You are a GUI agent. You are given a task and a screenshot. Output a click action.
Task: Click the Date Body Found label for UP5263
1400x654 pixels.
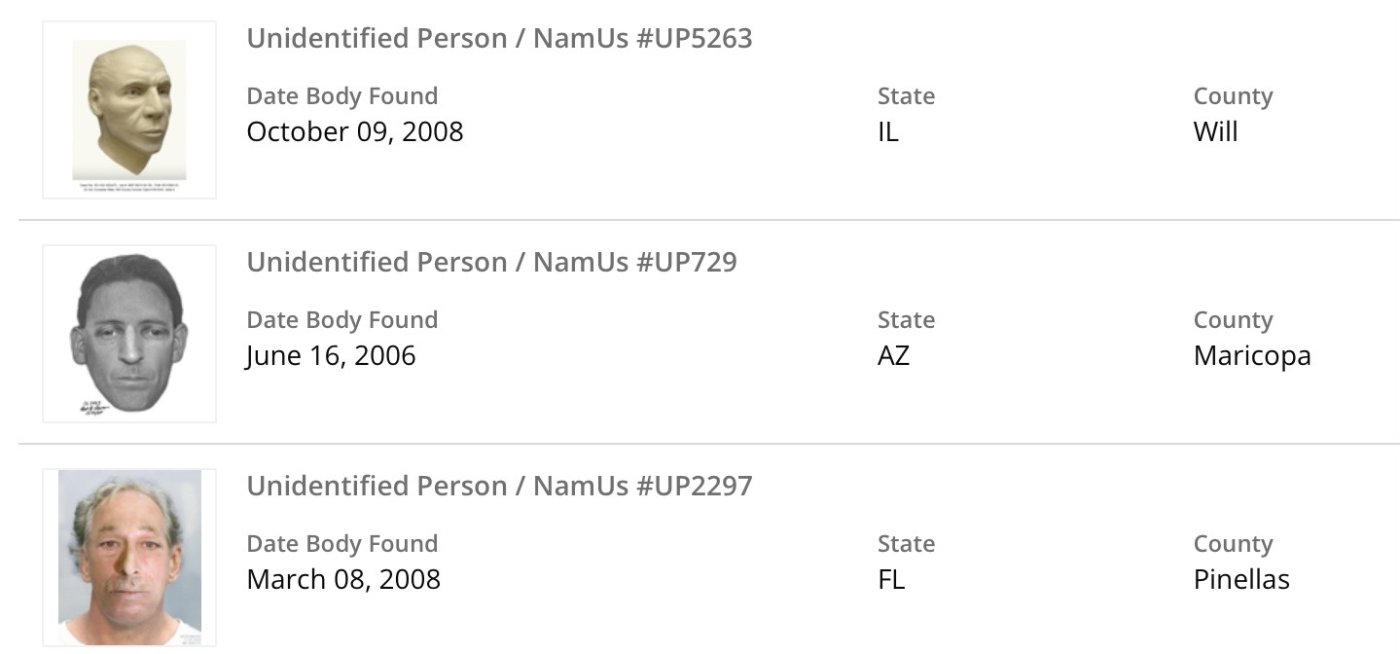coord(342,97)
